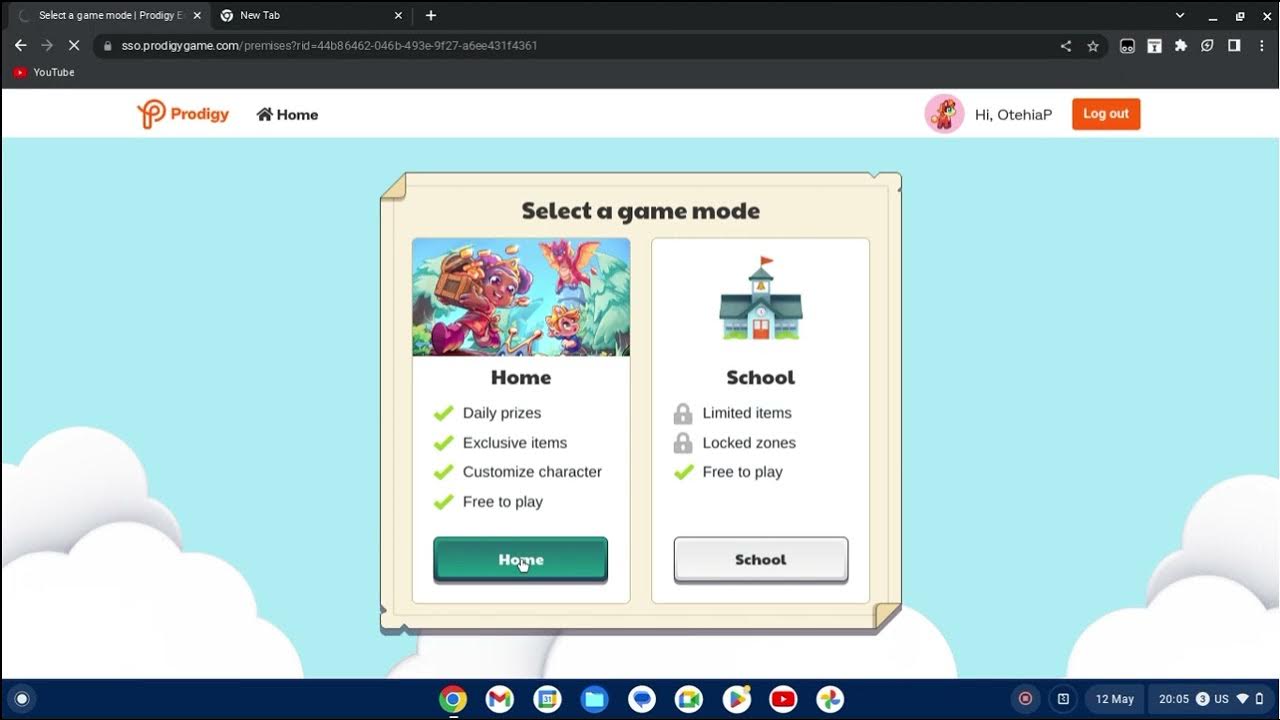Open the goggle-eyed extension icon
This screenshot has height=720, width=1280.
pyautogui.click(x=1127, y=46)
